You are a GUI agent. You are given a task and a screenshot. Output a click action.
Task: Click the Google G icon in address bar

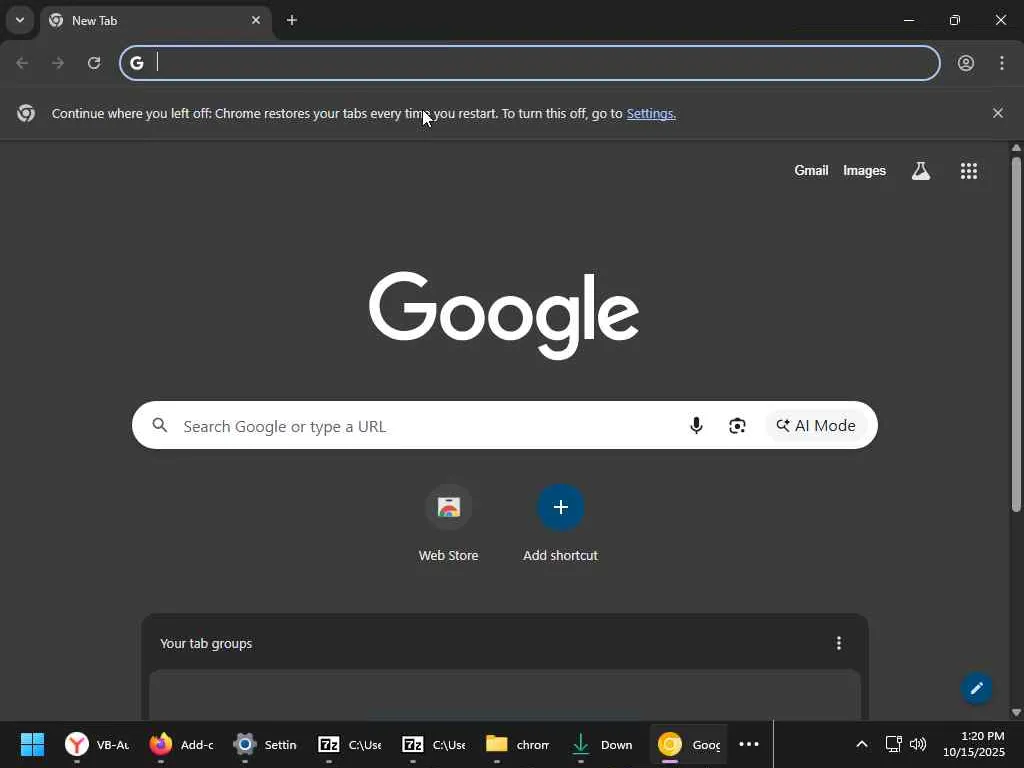coord(136,63)
